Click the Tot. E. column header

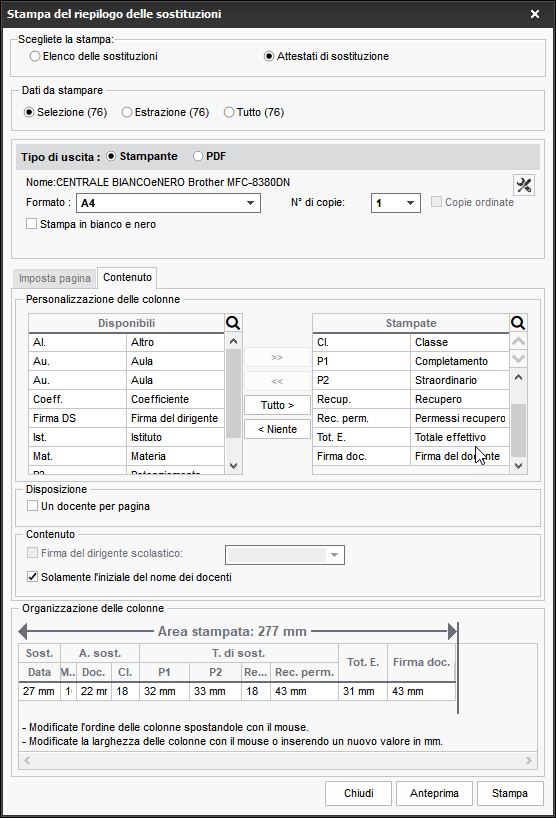click(x=363, y=662)
